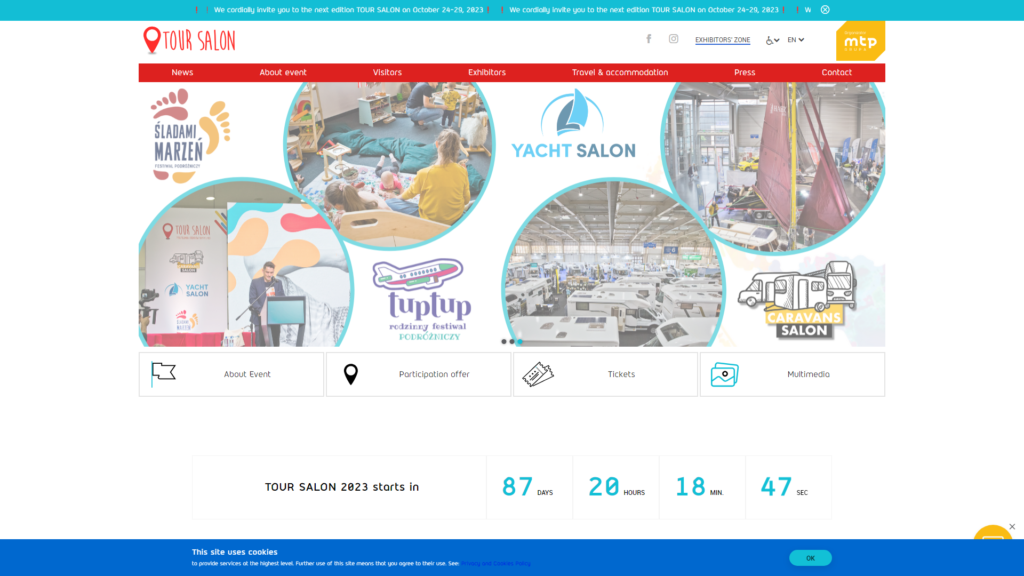Image resolution: width=1024 pixels, height=576 pixels.
Task: Open the News menu item
Action: click(182, 72)
